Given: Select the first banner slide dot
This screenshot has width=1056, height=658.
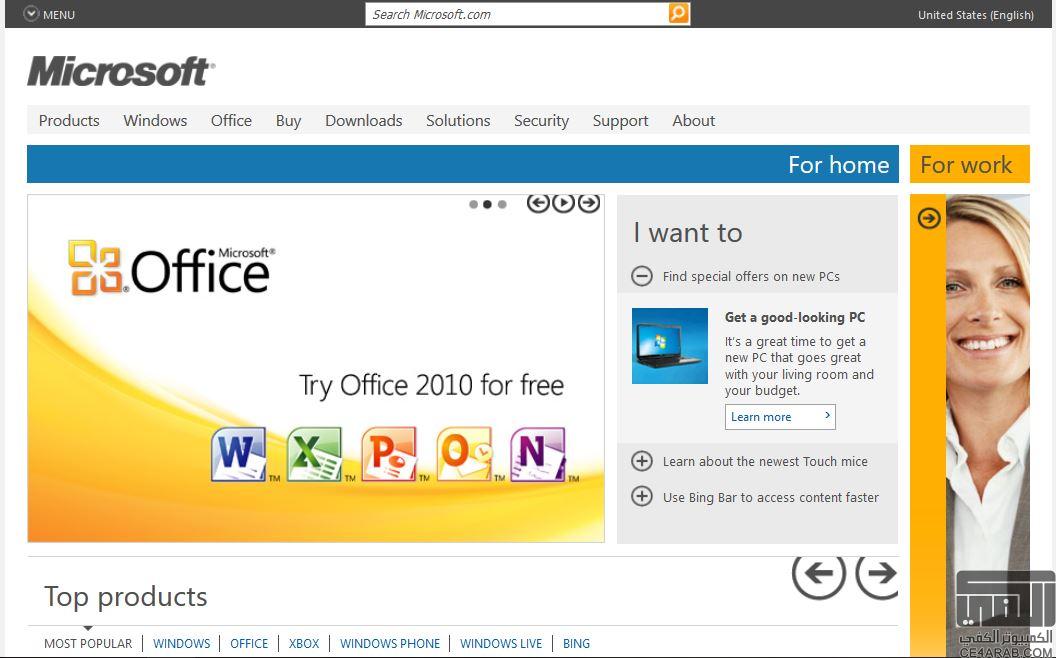Looking at the screenshot, I should point(473,205).
